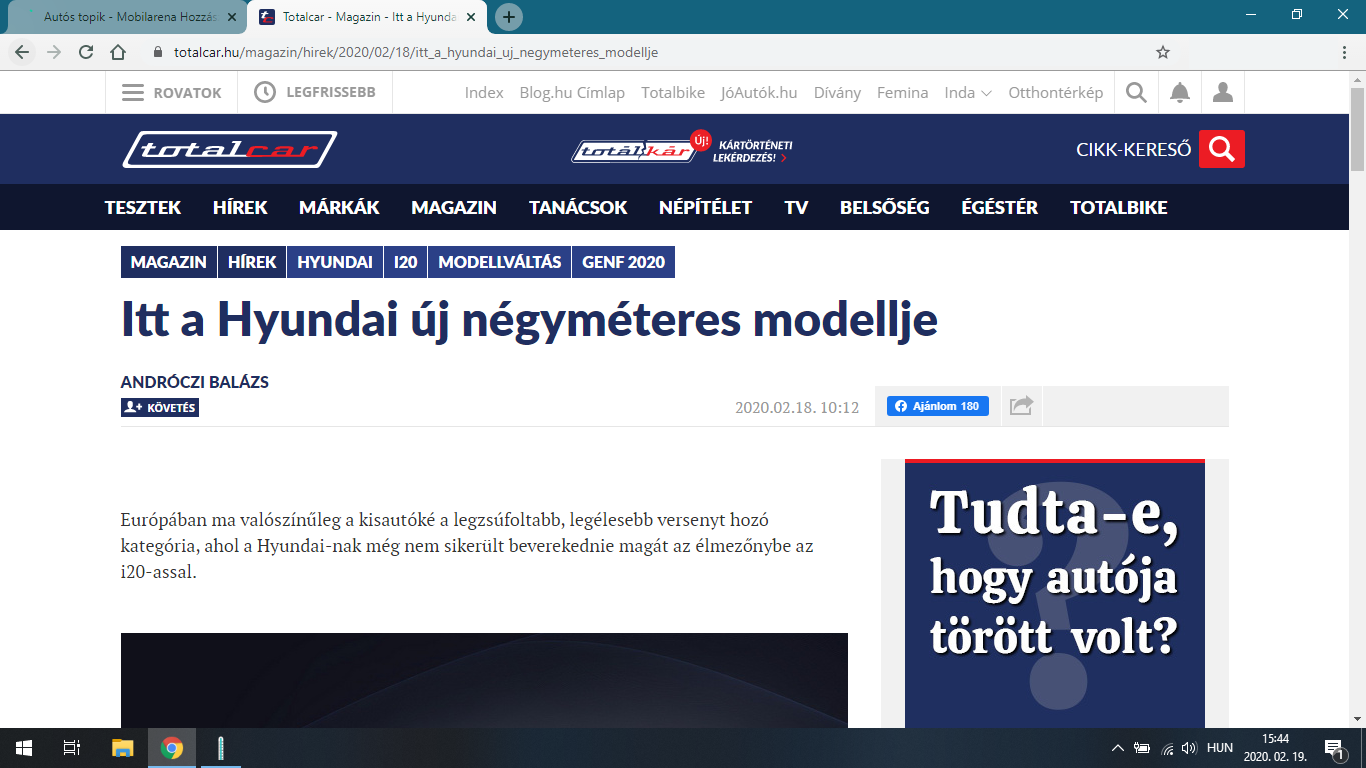The image size is (1366, 768).
Task: Open a new tab with the plus button
Action: (509, 17)
